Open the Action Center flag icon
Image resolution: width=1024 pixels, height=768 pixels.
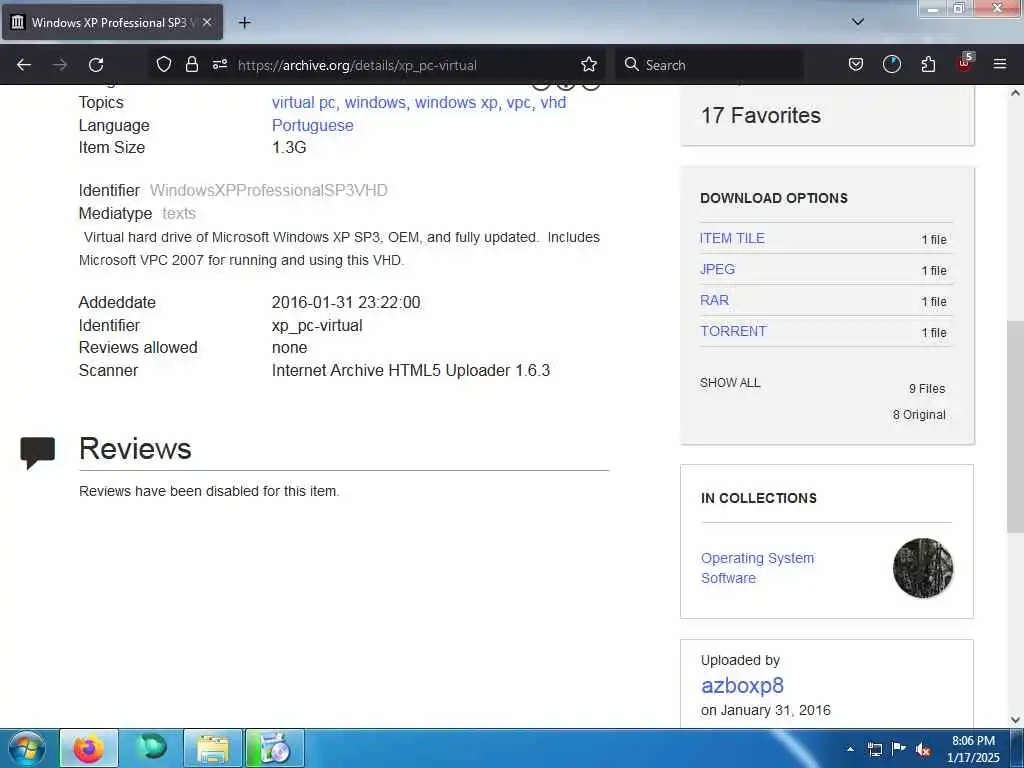point(899,749)
